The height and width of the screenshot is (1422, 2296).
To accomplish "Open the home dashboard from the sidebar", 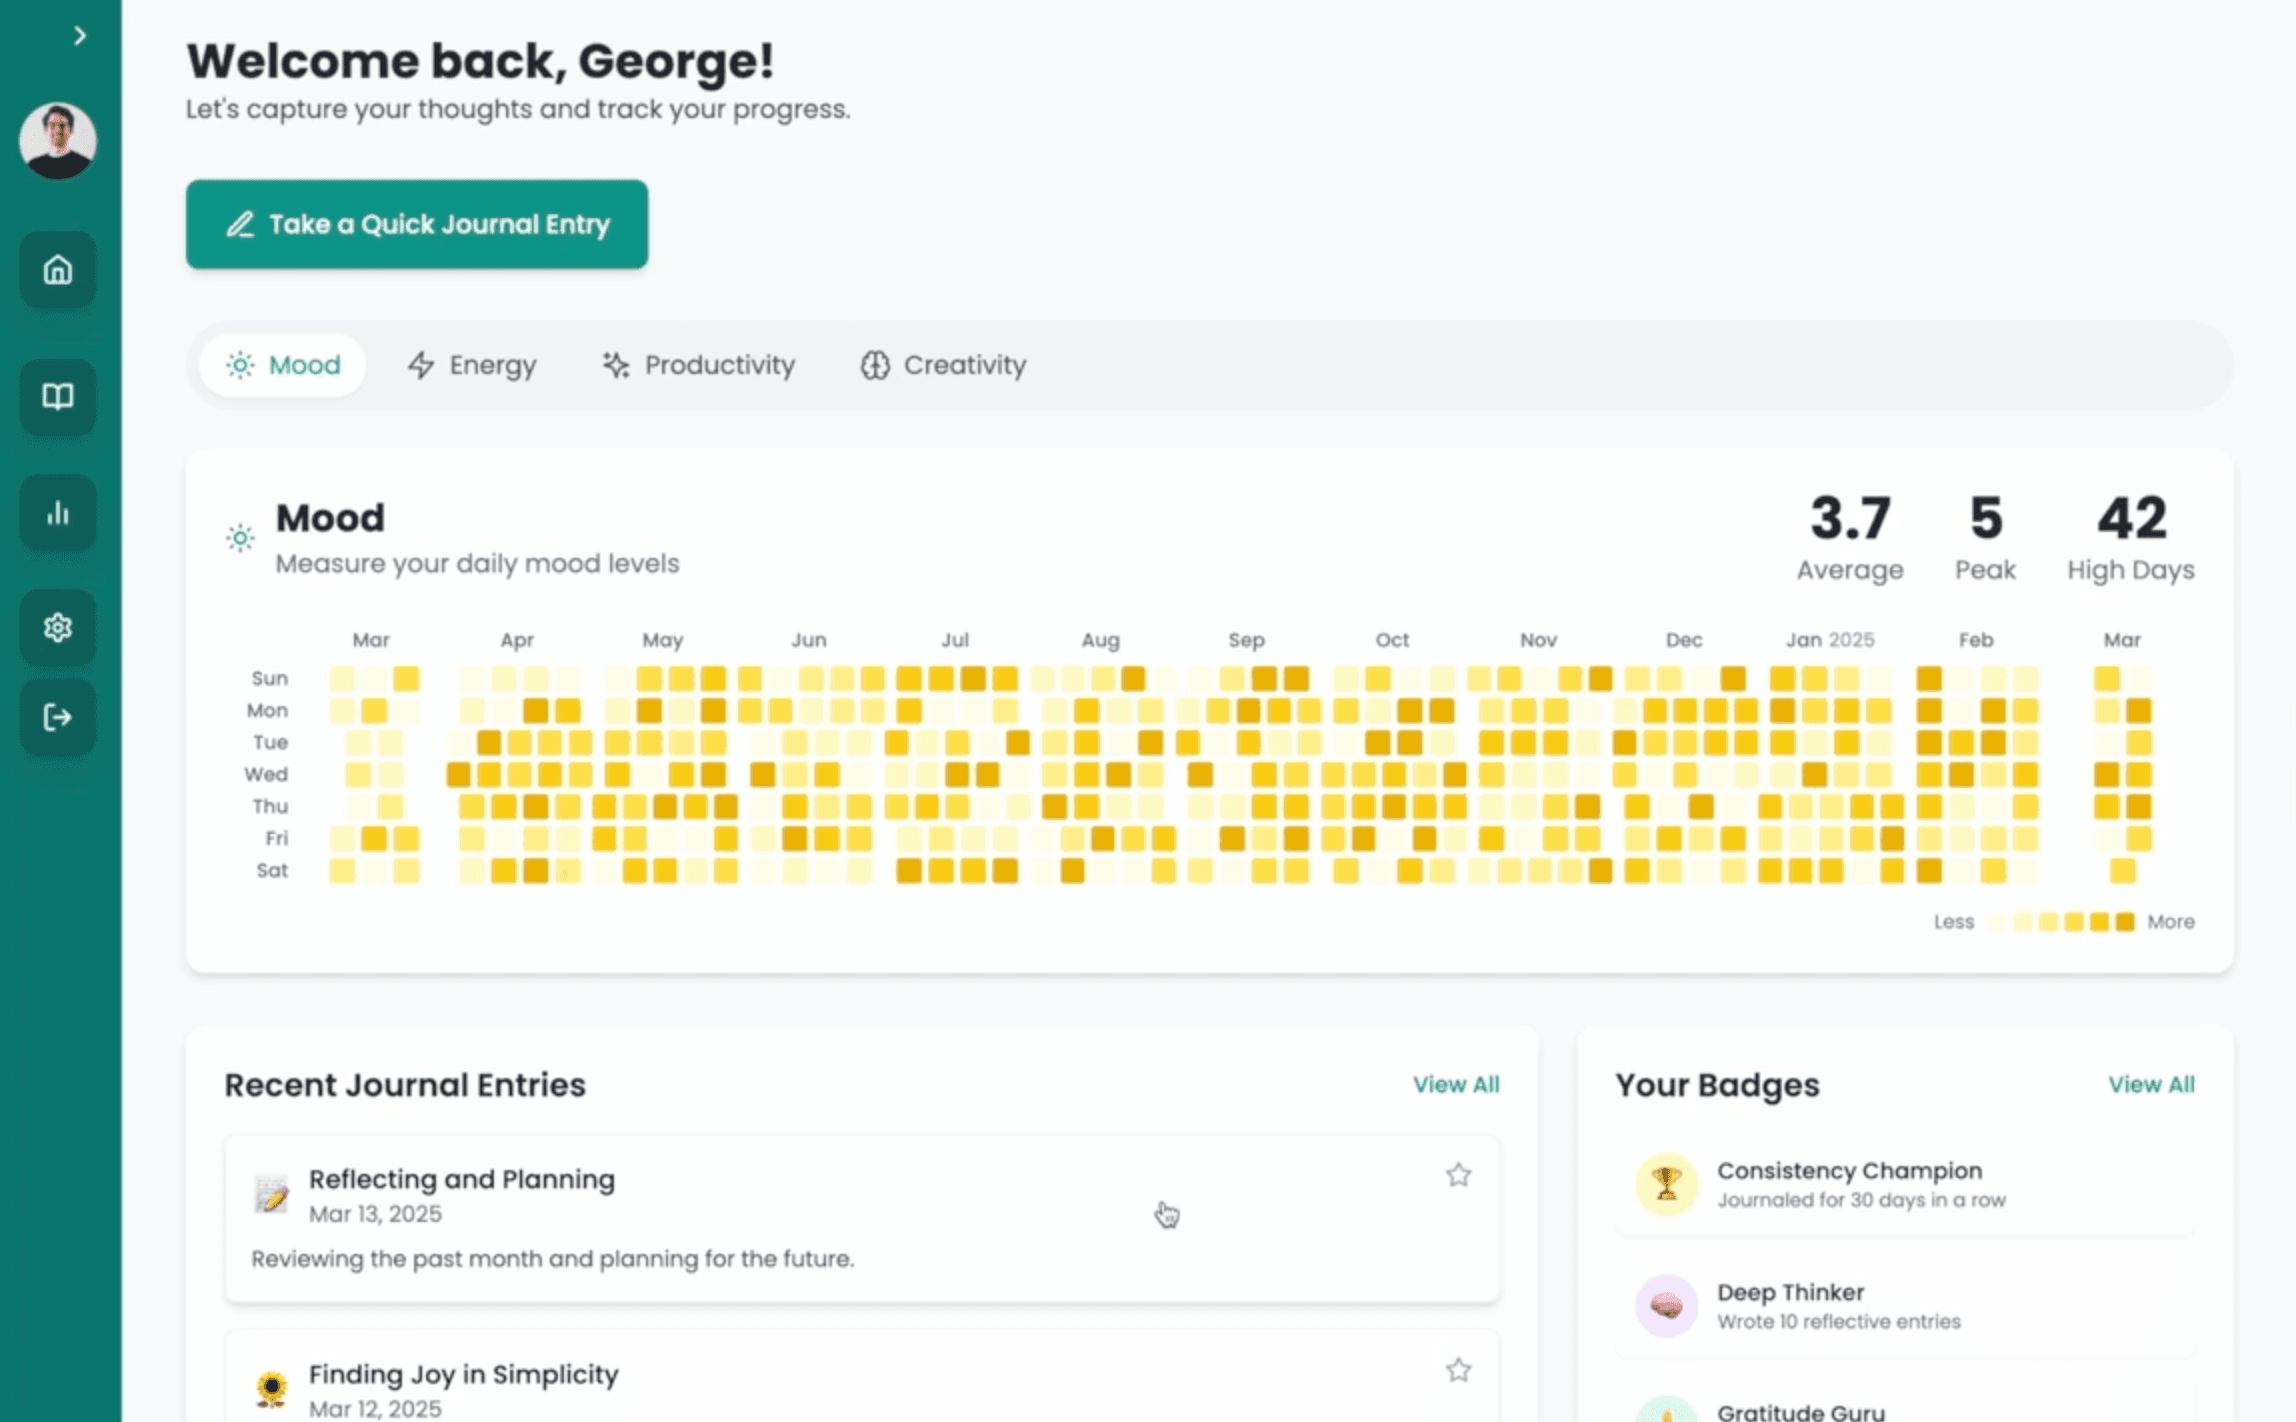I will [57, 269].
